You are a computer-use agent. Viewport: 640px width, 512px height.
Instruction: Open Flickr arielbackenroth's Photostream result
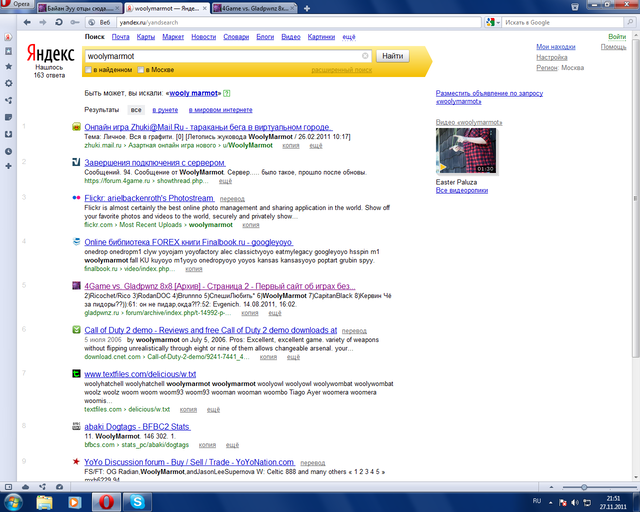(149, 198)
